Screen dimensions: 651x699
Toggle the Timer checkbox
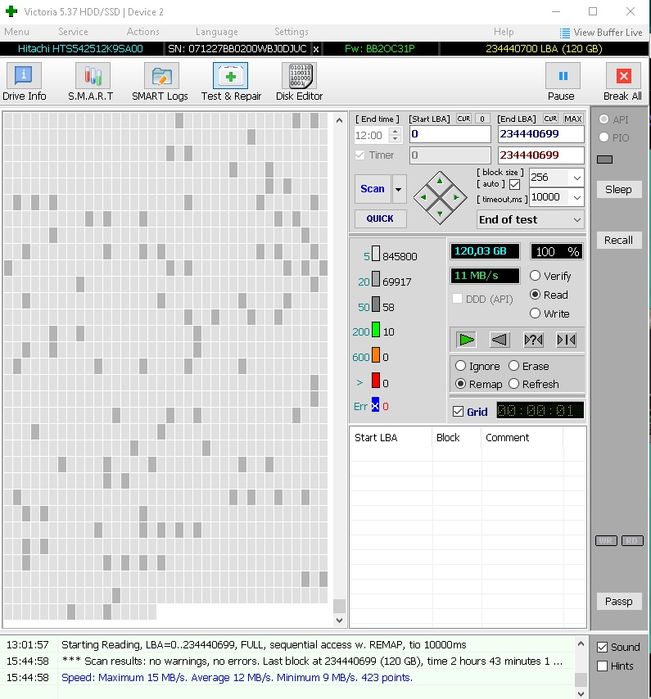(359, 155)
